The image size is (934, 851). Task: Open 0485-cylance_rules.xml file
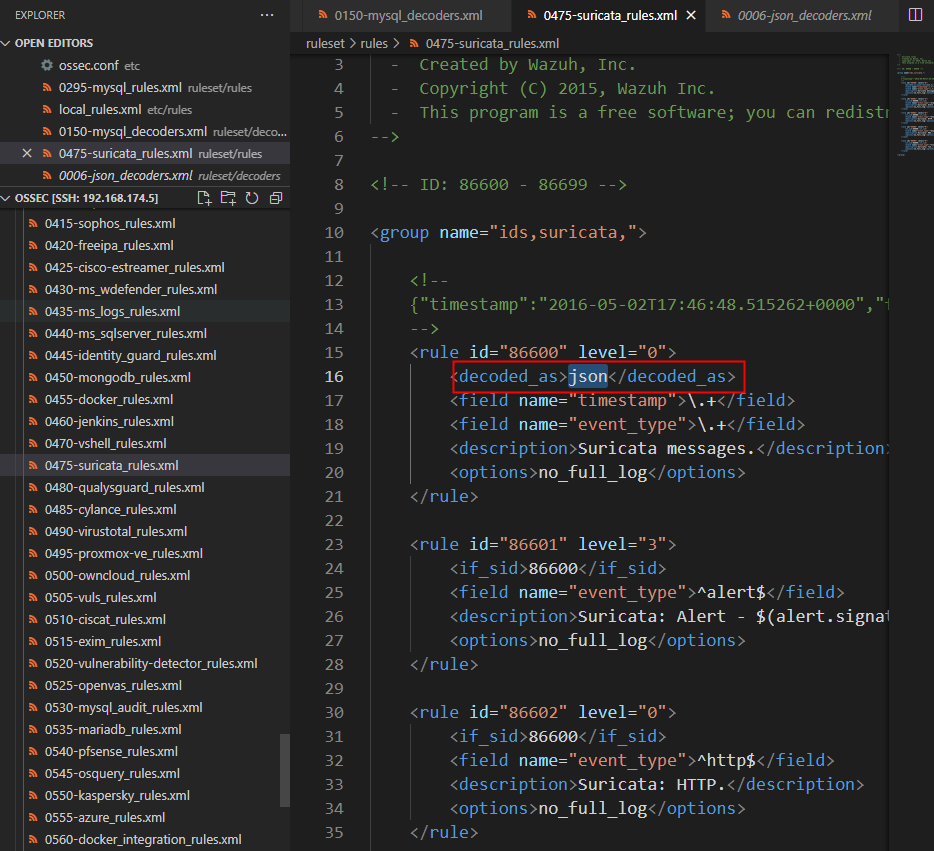click(145, 510)
